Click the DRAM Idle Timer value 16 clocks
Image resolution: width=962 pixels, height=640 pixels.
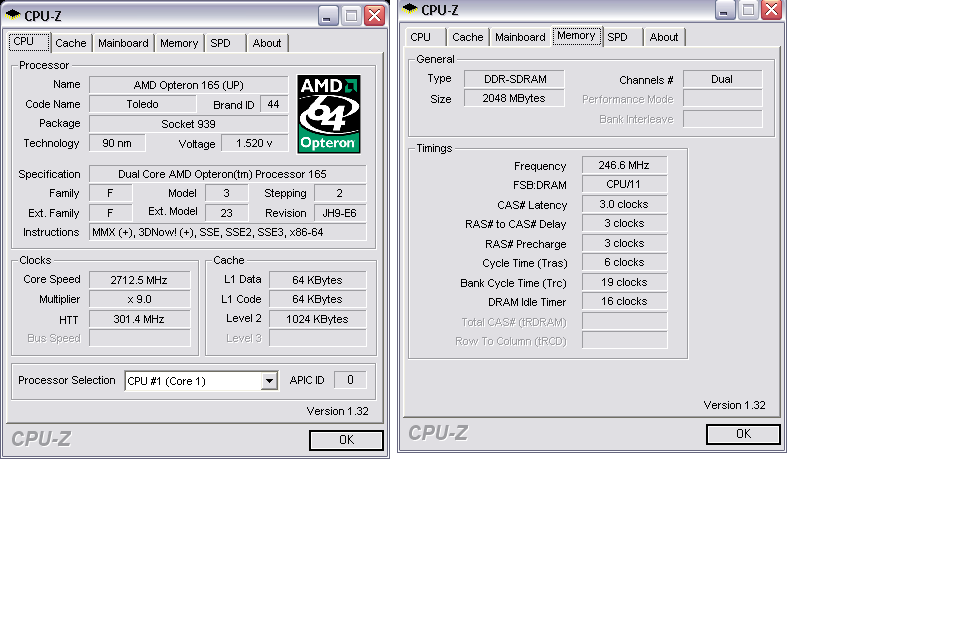(x=624, y=301)
